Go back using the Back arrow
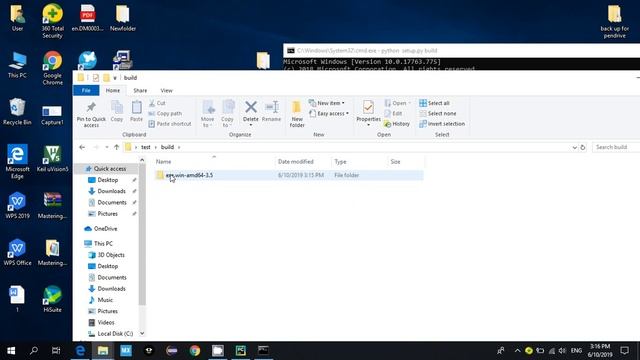The width and height of the screenshot is (640, 360). point(82,147)
